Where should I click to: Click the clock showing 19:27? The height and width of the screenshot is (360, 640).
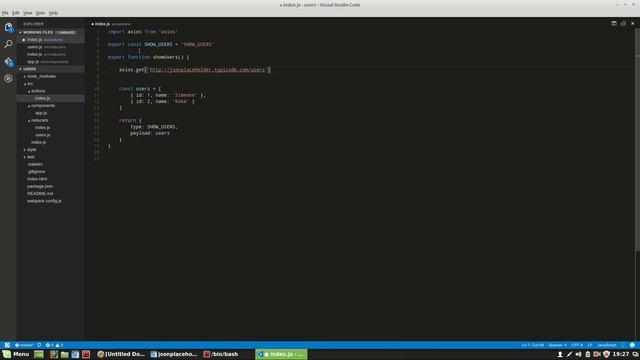coord(620,354)
